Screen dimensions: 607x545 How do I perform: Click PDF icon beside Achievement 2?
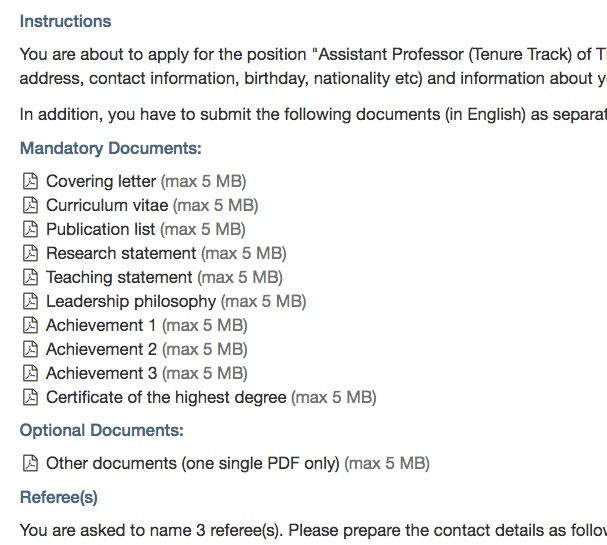pos(30,349)
